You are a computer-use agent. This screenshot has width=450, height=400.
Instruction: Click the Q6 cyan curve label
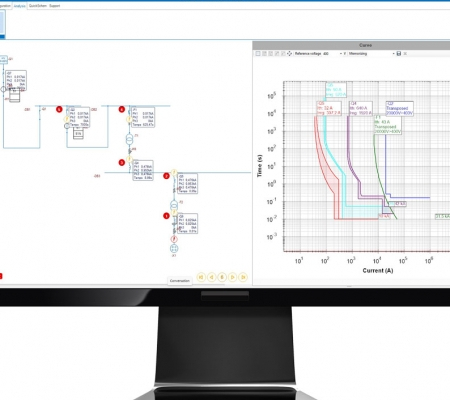[x=336, y=90]
